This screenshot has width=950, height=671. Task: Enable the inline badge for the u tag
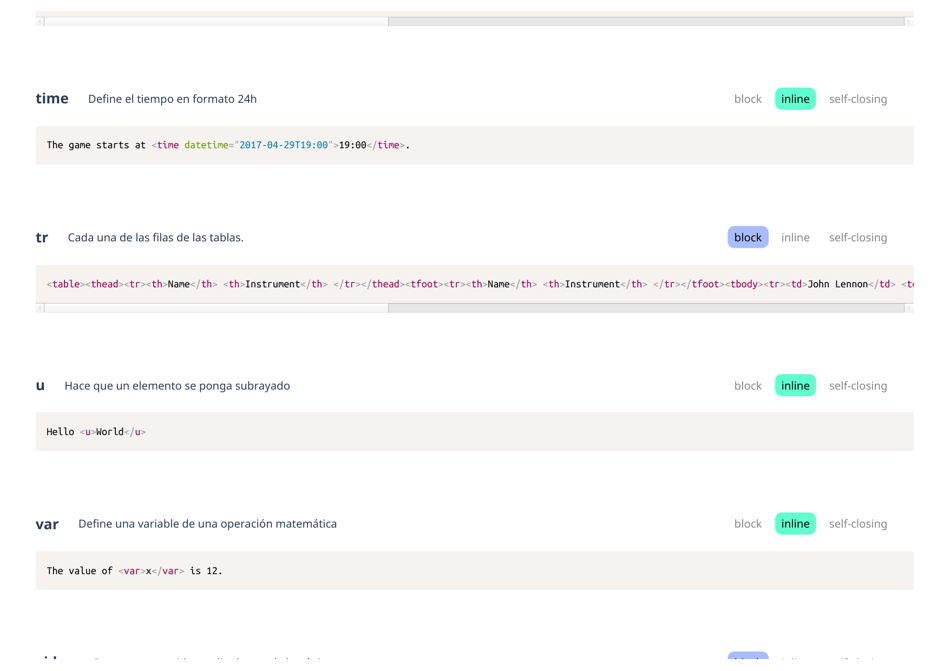click(795, 385)
